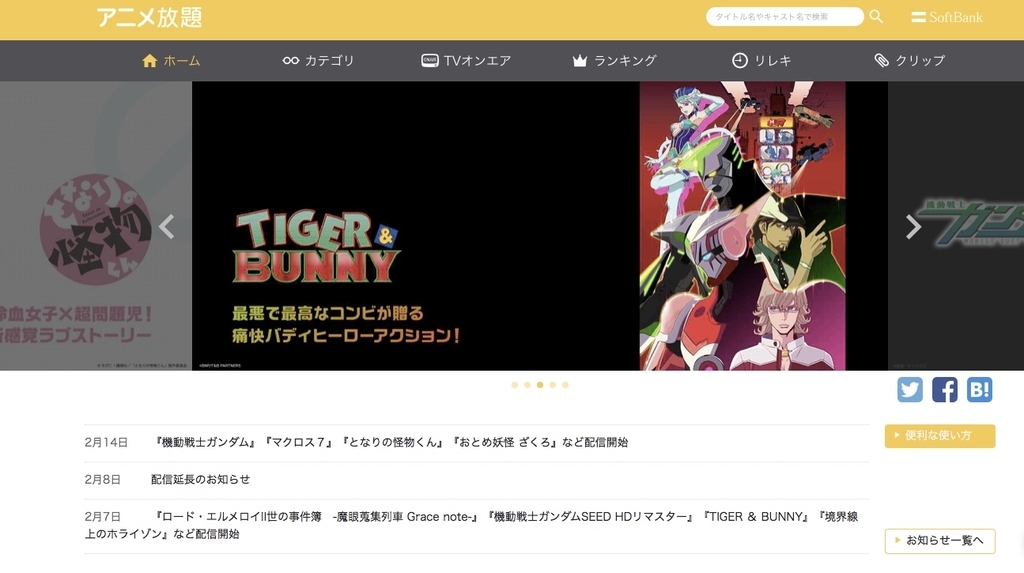Go to ホーム tab
This screenshot has width=1024, height=573.
(x=171, y=61)
